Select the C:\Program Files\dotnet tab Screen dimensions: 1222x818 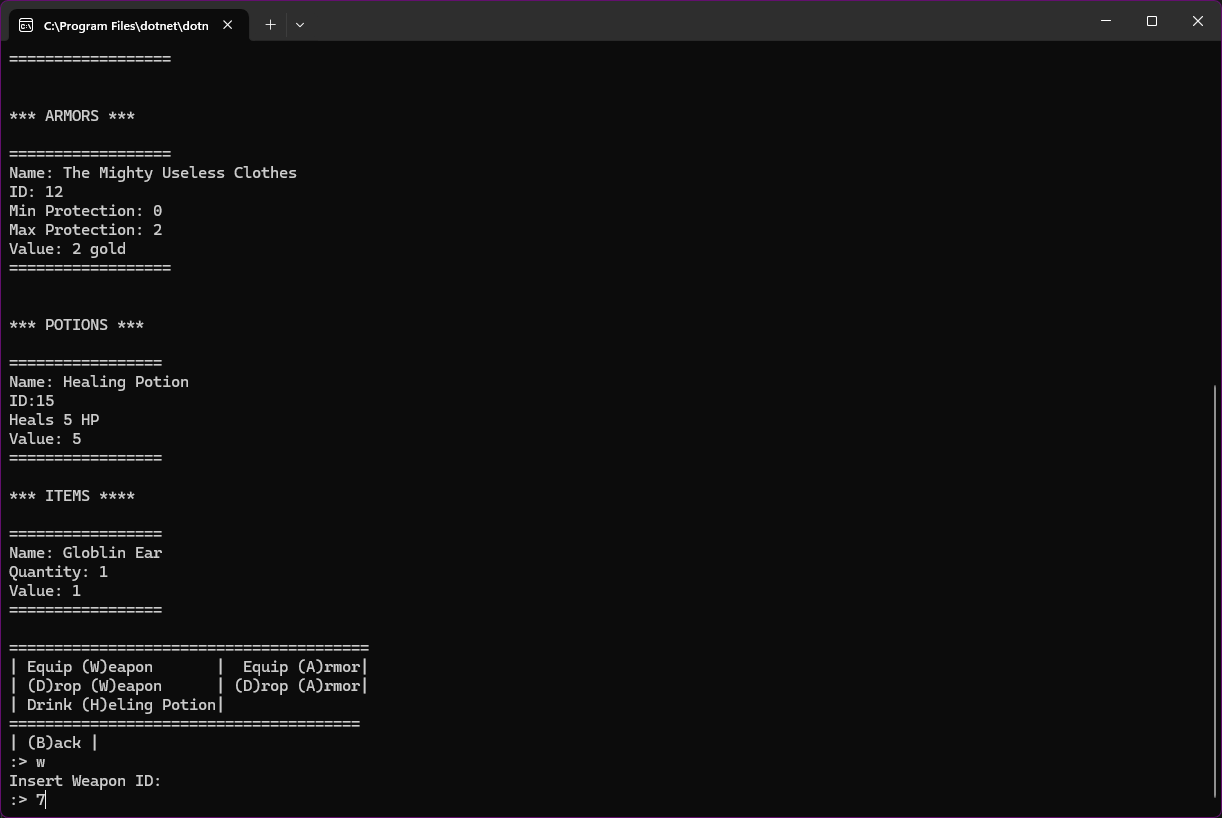(x=125, y=25)
